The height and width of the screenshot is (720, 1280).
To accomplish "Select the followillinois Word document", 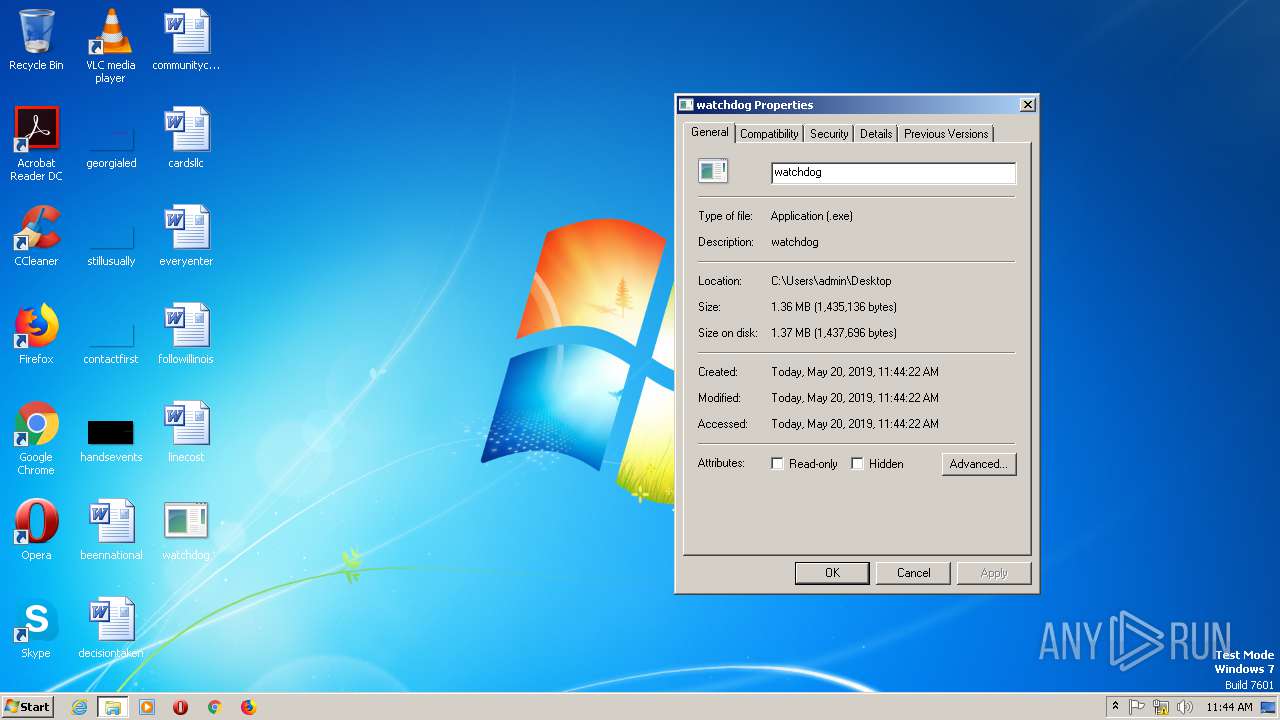I will 186,335.
